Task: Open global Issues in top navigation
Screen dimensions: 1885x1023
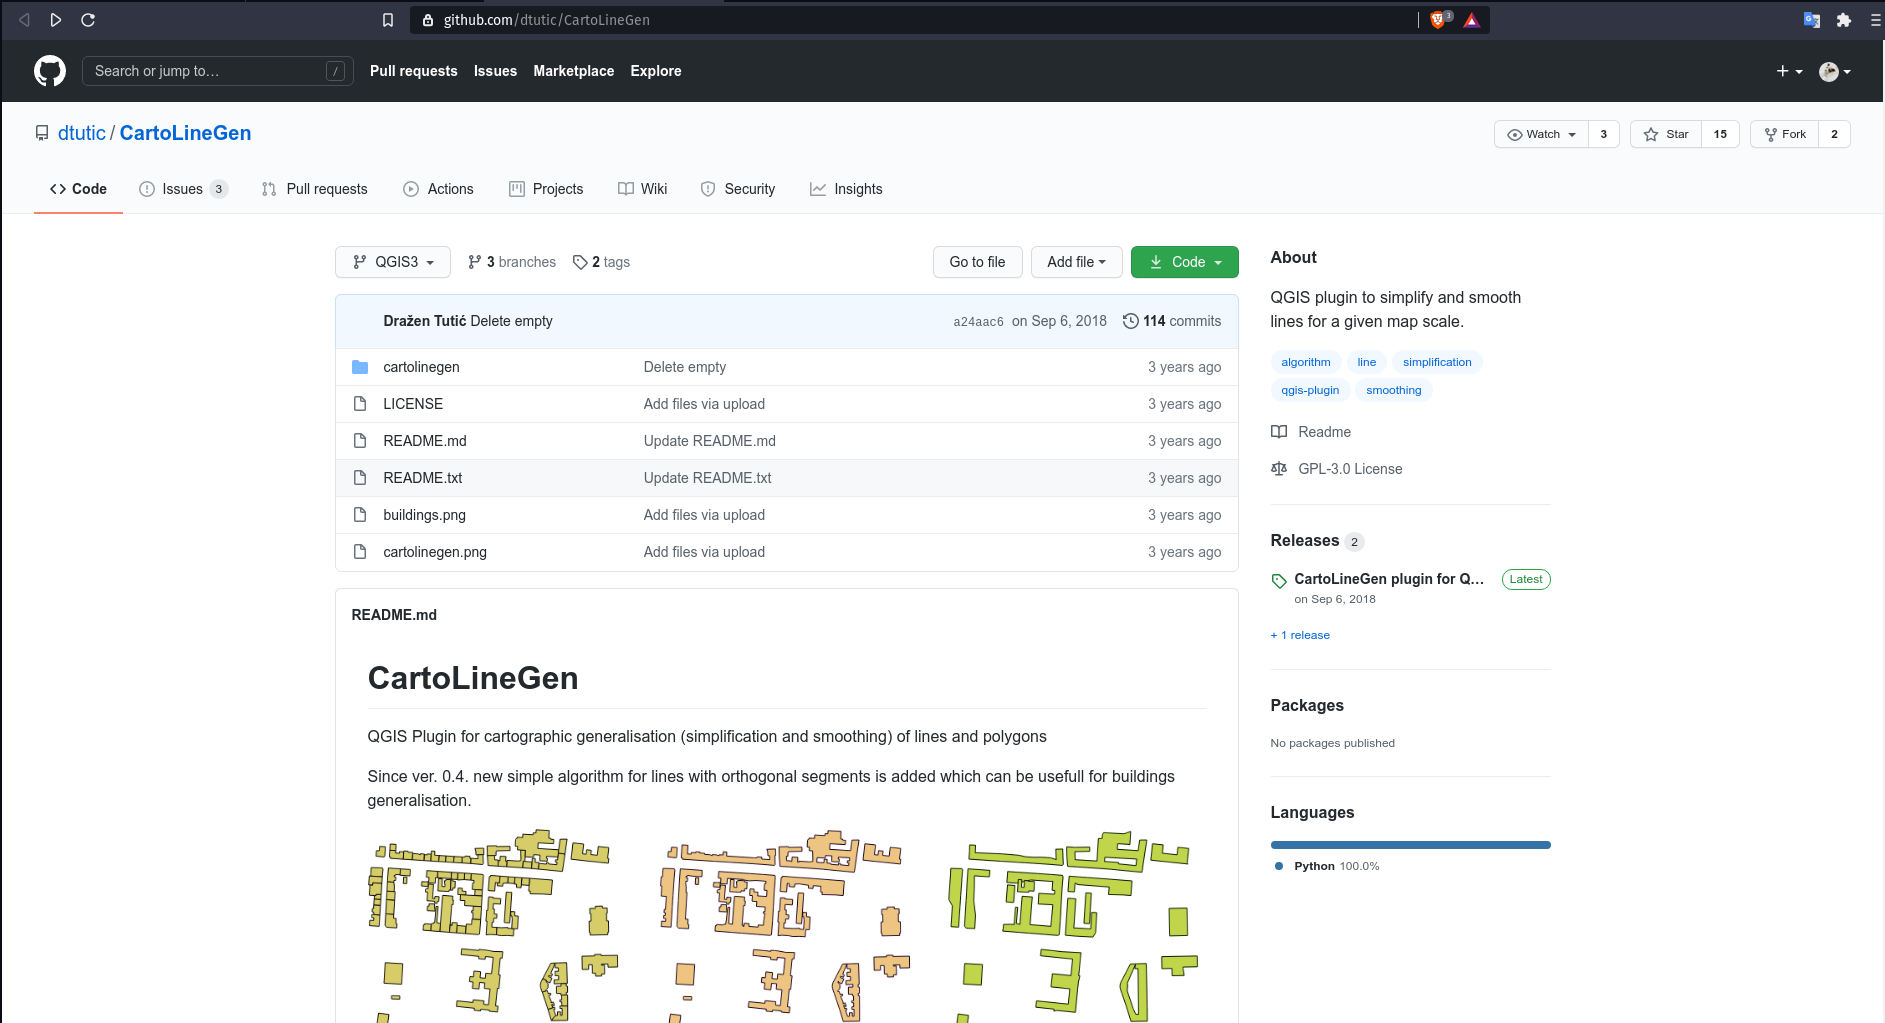Action: 495,71
